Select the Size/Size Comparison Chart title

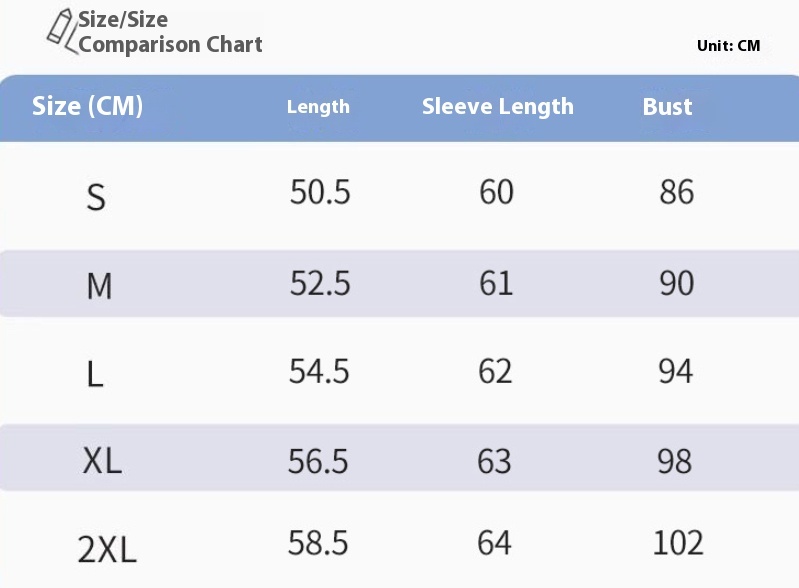[170, 32]
